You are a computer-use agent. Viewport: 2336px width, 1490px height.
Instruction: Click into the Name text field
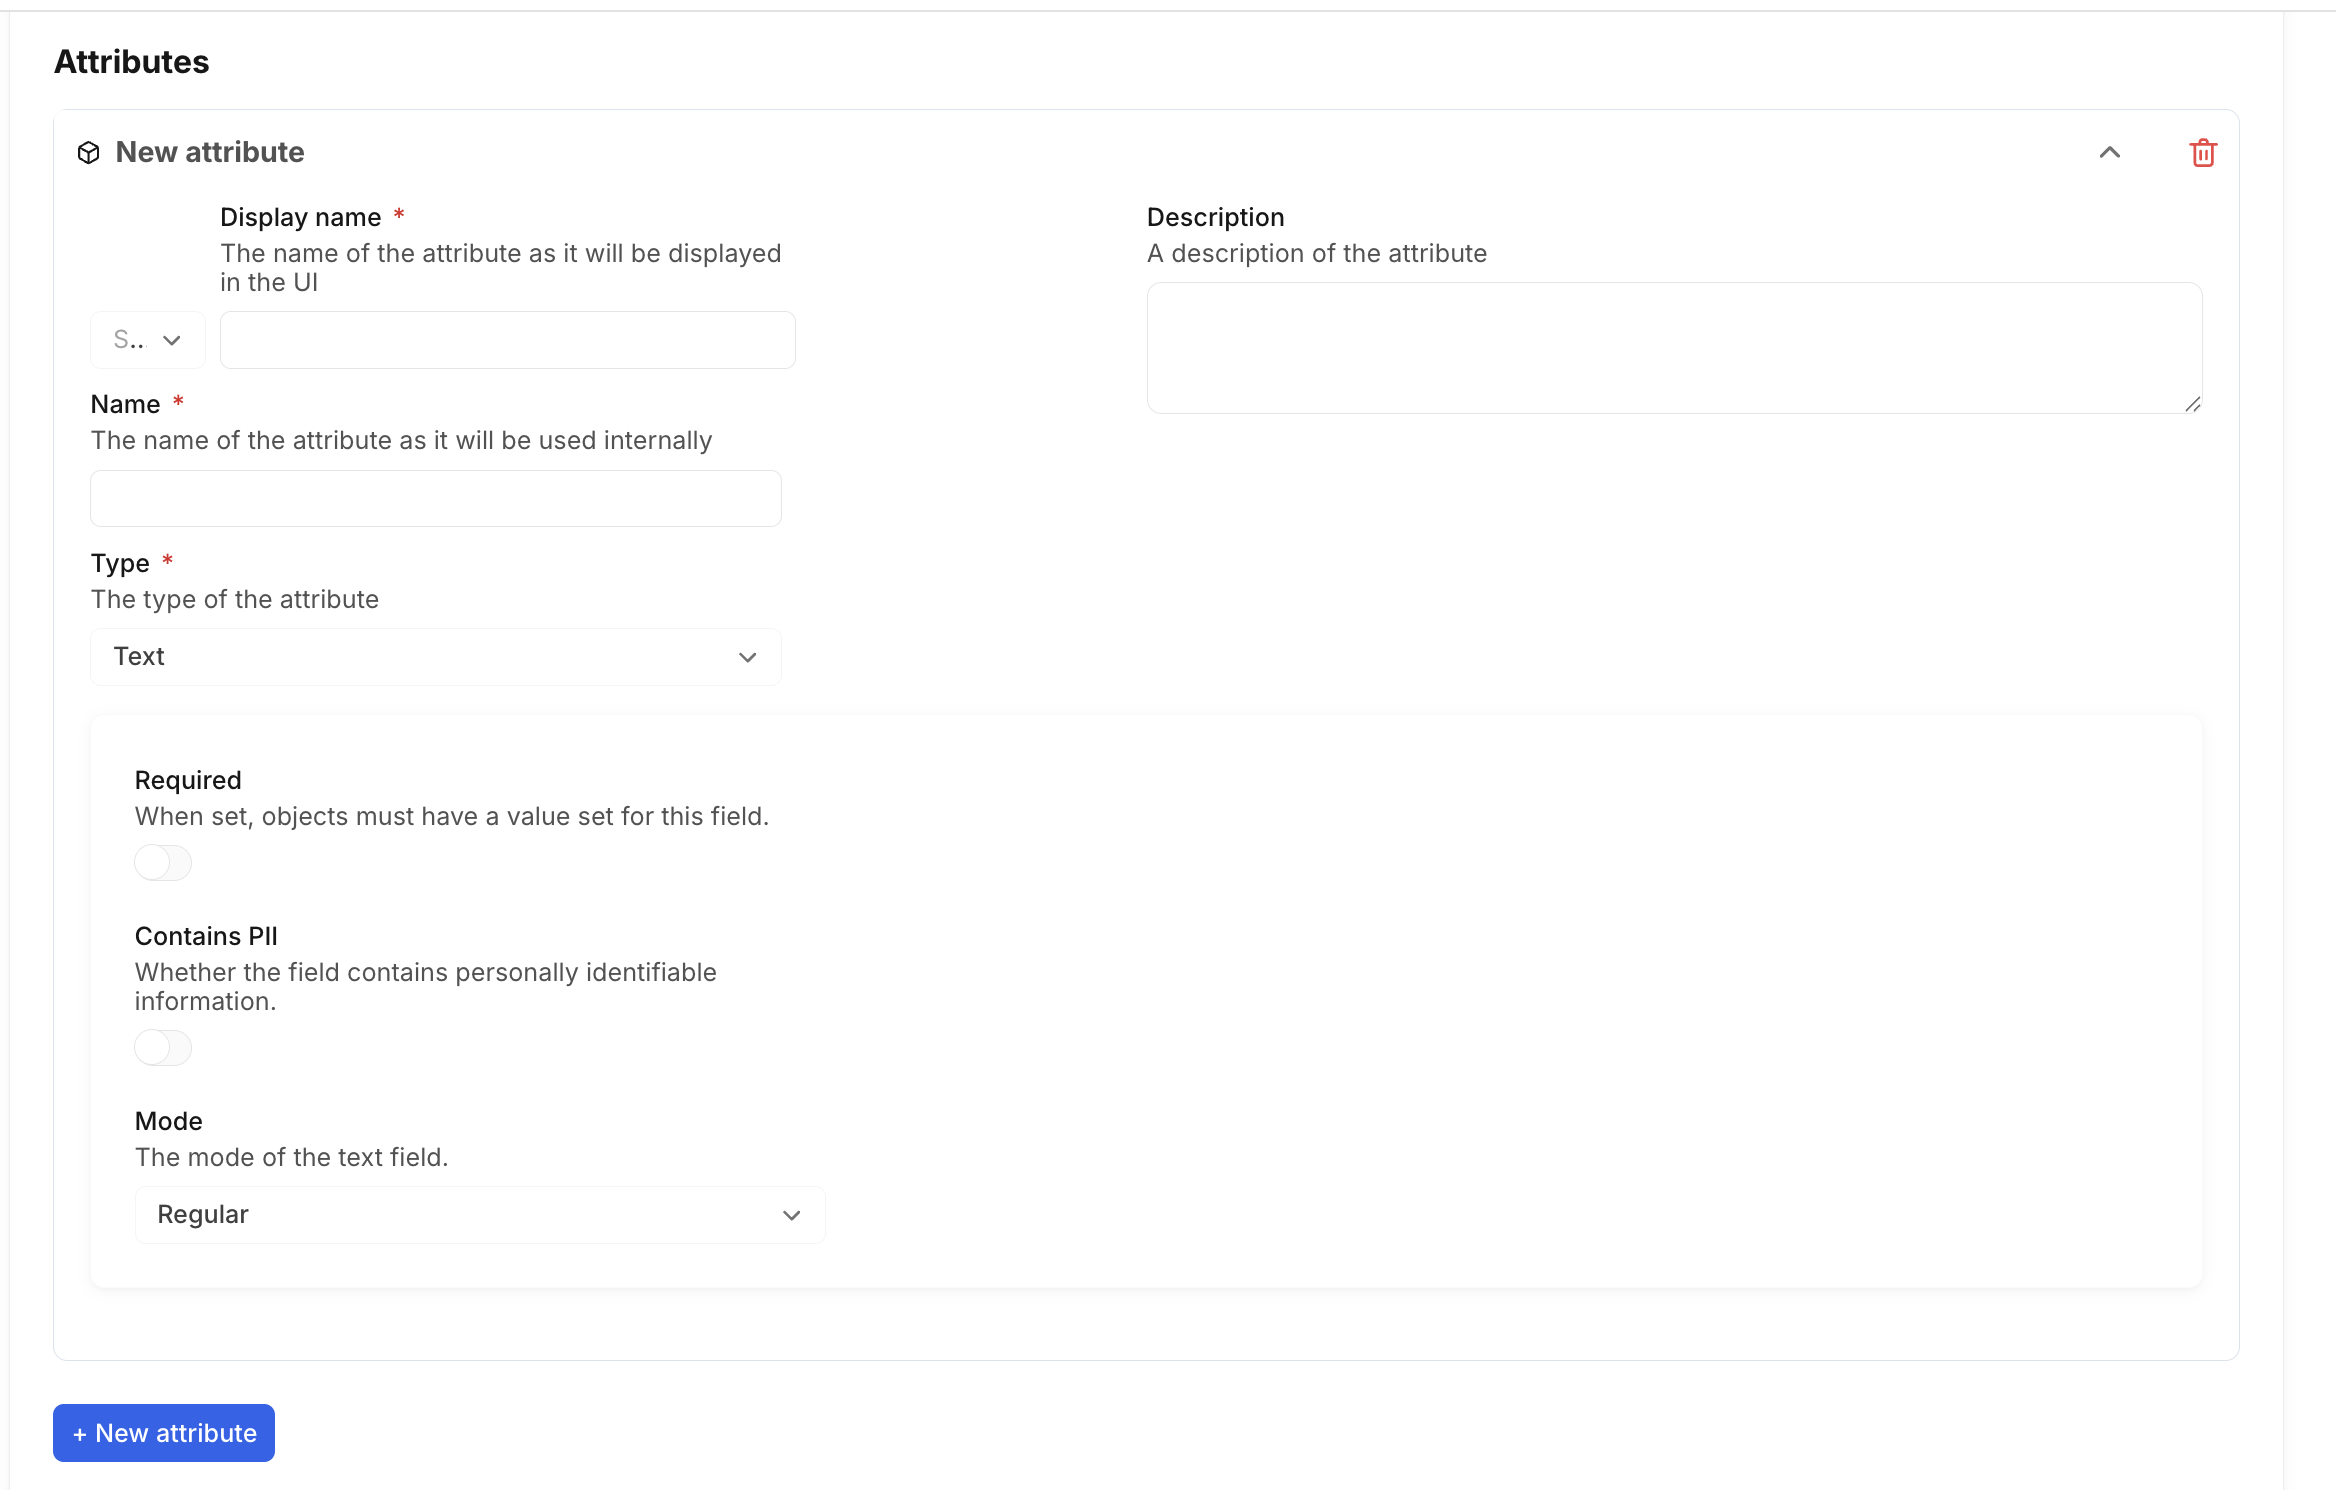click(x=435, y=498)
